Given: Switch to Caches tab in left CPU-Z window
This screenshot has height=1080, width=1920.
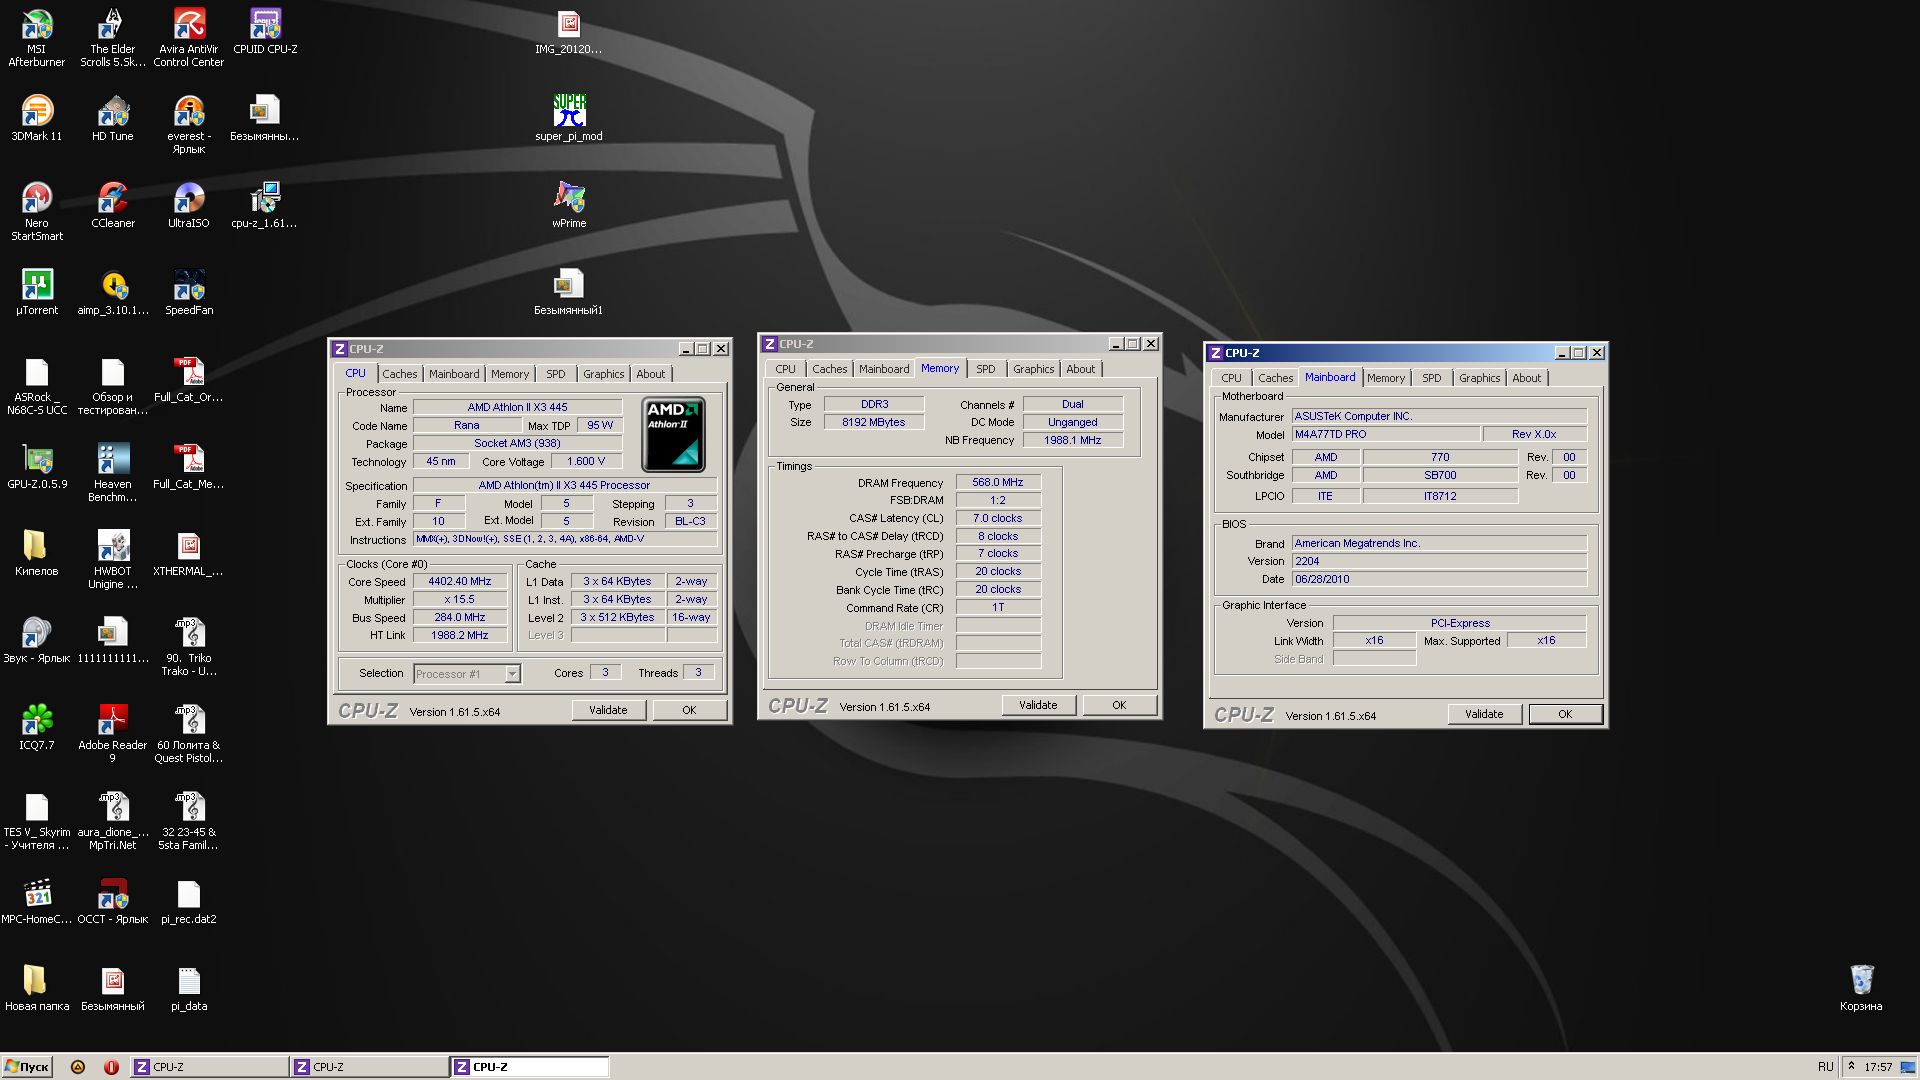Looking at the screenshot, I should tap(400, 374).
